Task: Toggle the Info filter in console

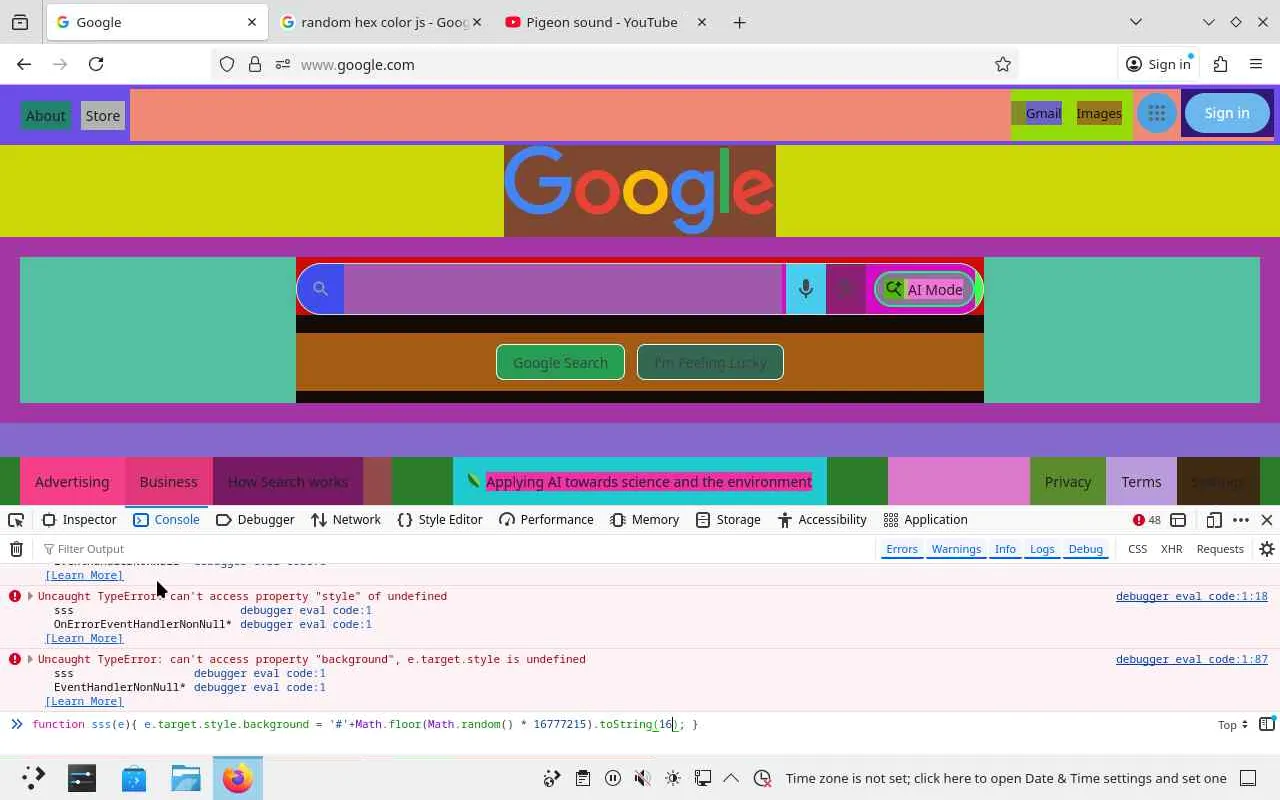Action: [x=1005, y=549]
